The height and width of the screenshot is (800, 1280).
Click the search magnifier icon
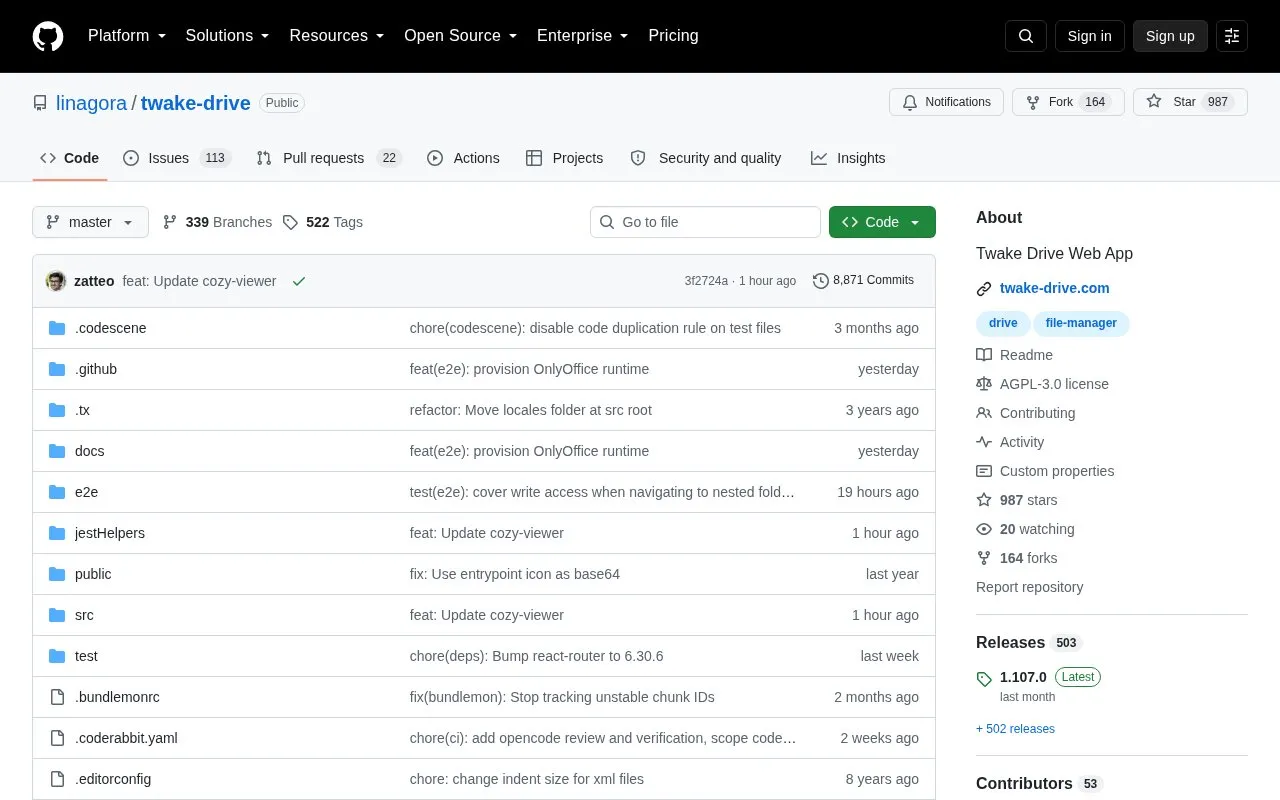1026,36
